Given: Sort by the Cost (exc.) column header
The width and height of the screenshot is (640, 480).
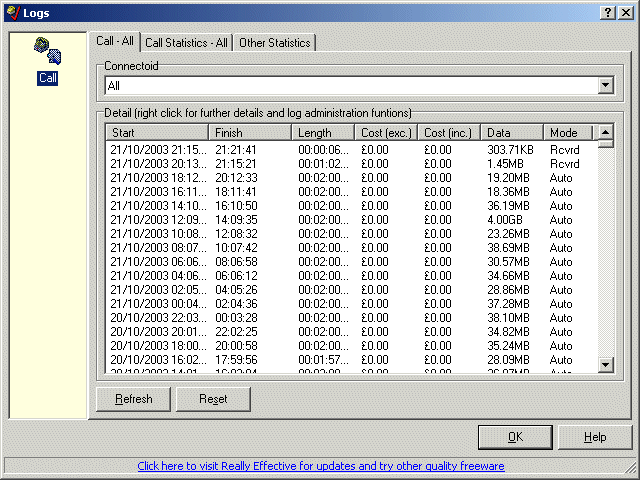Looking at the screenshot, I should (386, 133).
